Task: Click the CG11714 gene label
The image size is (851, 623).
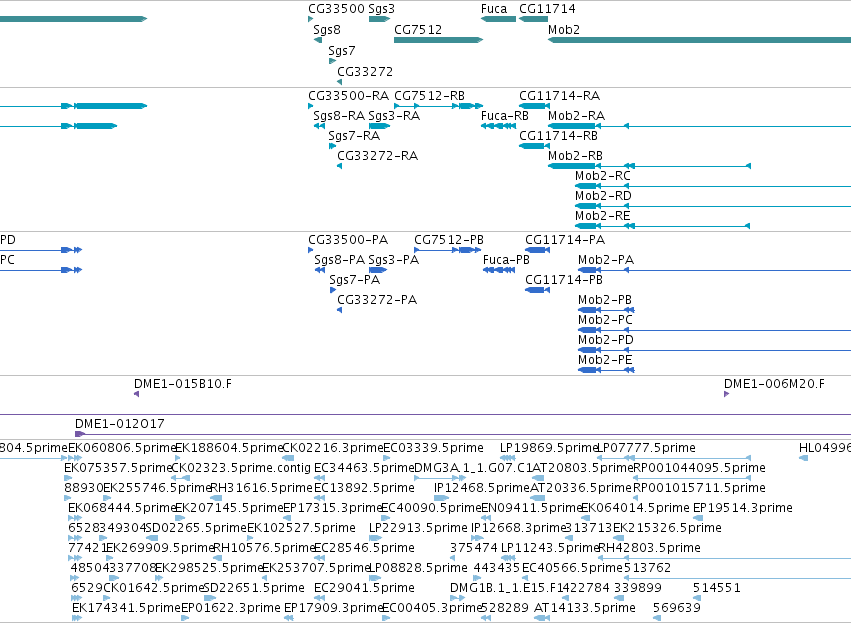Action: (547, 9)
